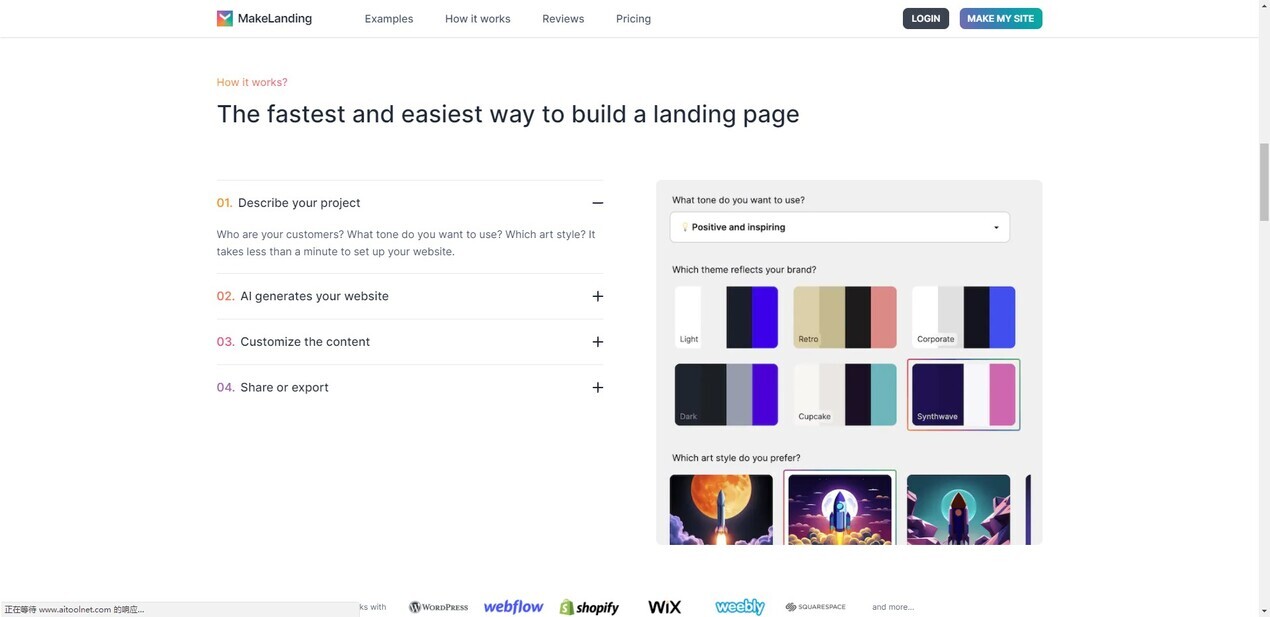Viewport: 1270px width, 617px height.
Task: Click the MakeLanding logo icon
Action: coord(225,18)
